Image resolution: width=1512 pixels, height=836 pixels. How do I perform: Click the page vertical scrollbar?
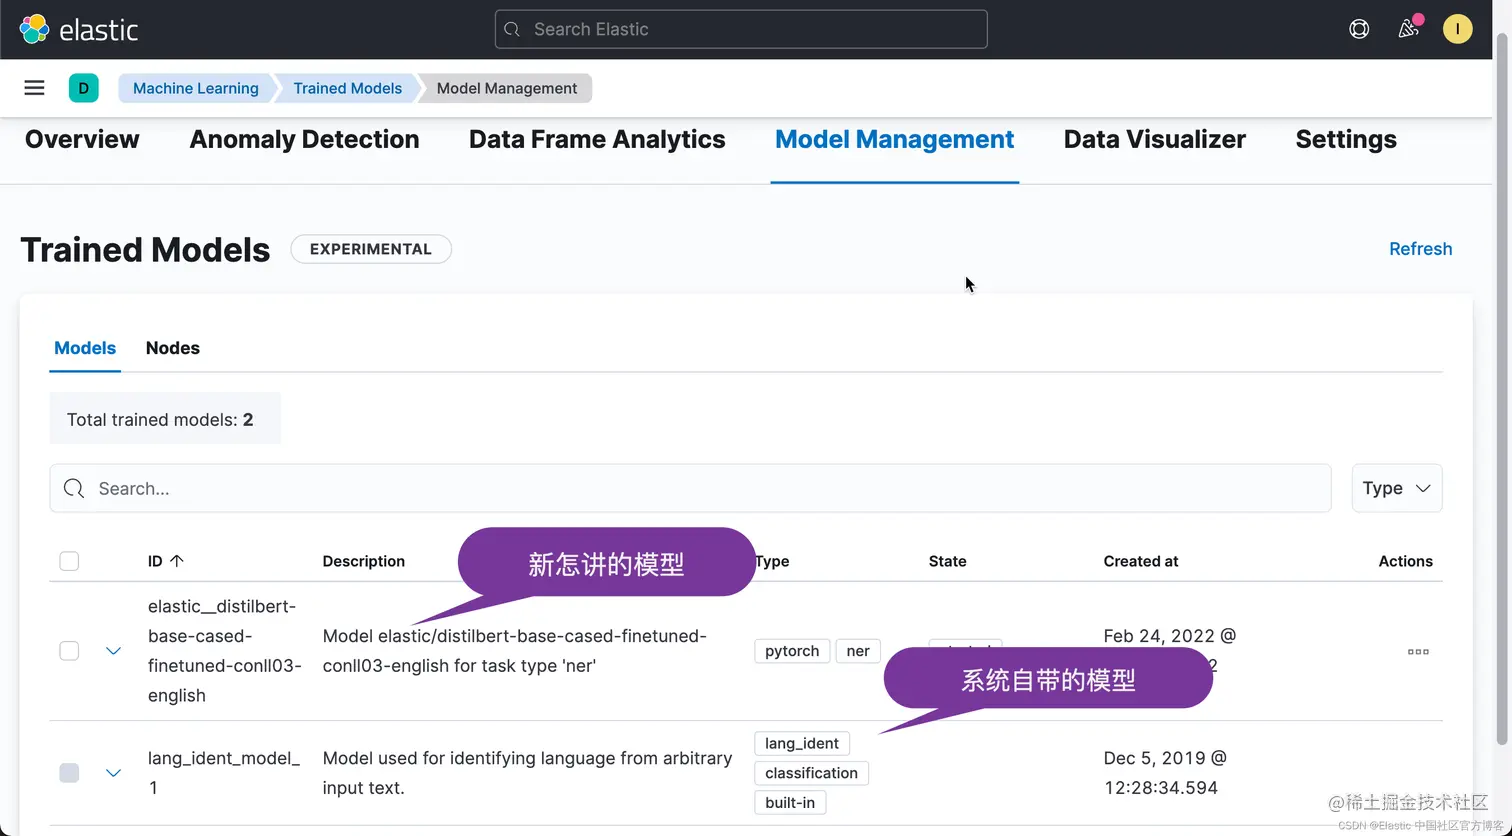[x=1502, y=390]
